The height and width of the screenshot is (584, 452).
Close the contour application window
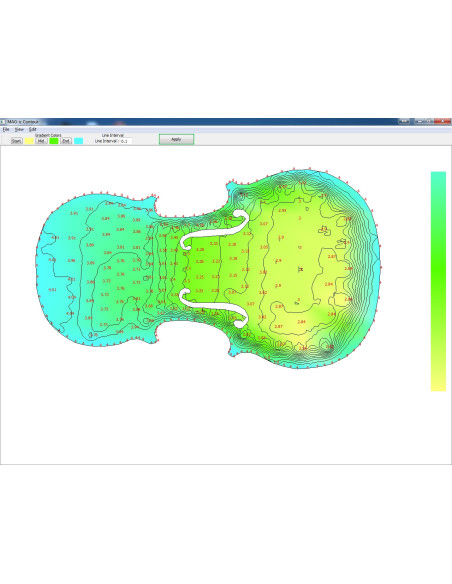click(x=443, y=121)
